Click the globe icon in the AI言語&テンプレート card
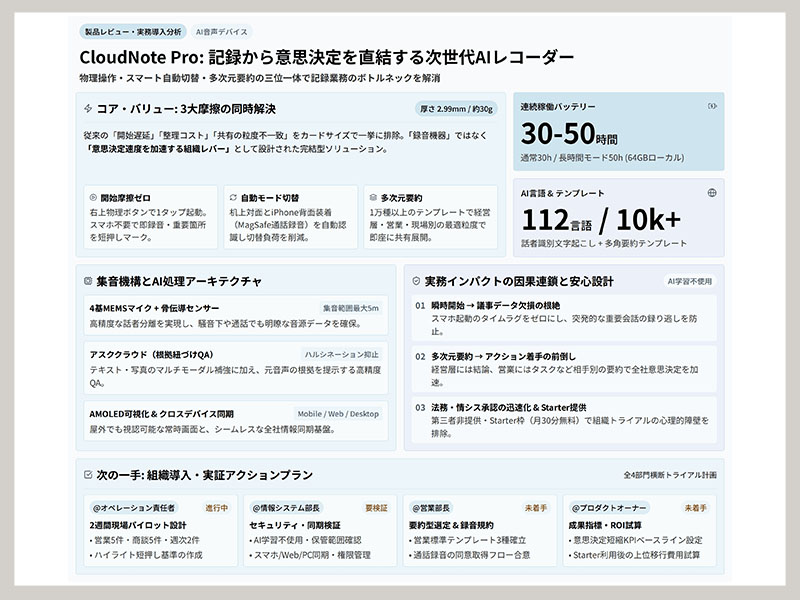Screen dimensions: 800x600 [x=712, y=193]
